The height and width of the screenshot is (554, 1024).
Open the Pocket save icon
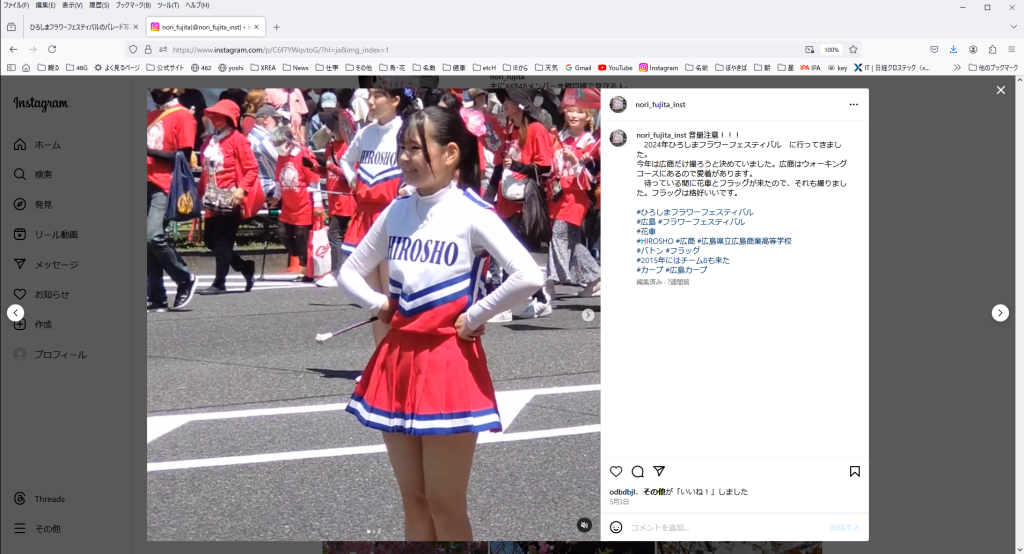click(934, 50)
